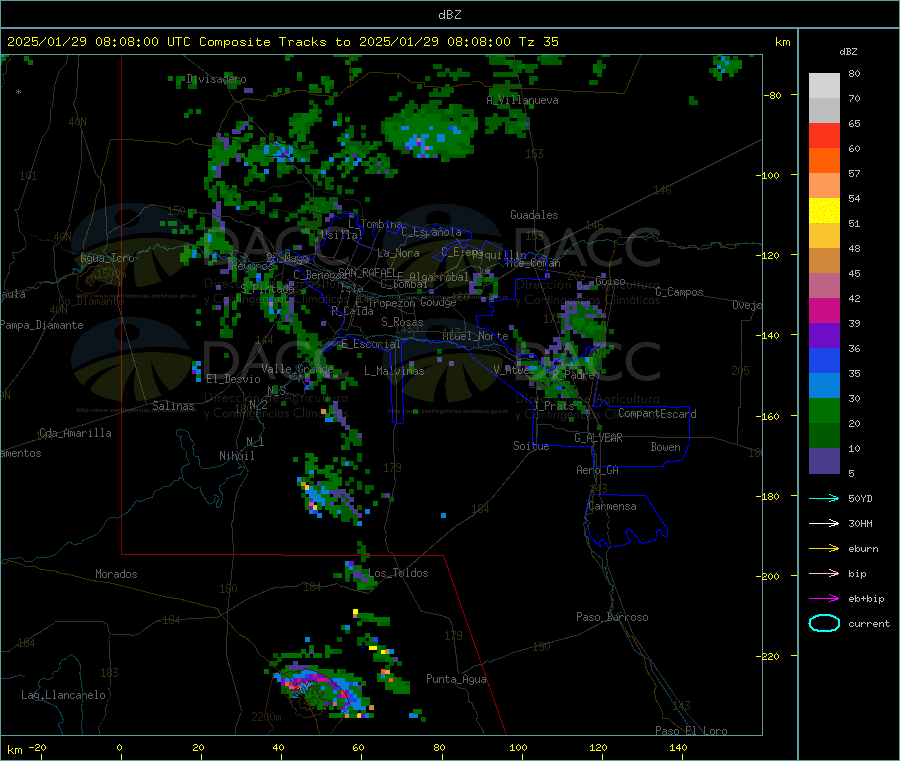900x761 pixels.
Task: Click the 50YD cyan arrow legend icon
Action: [824, 498]
